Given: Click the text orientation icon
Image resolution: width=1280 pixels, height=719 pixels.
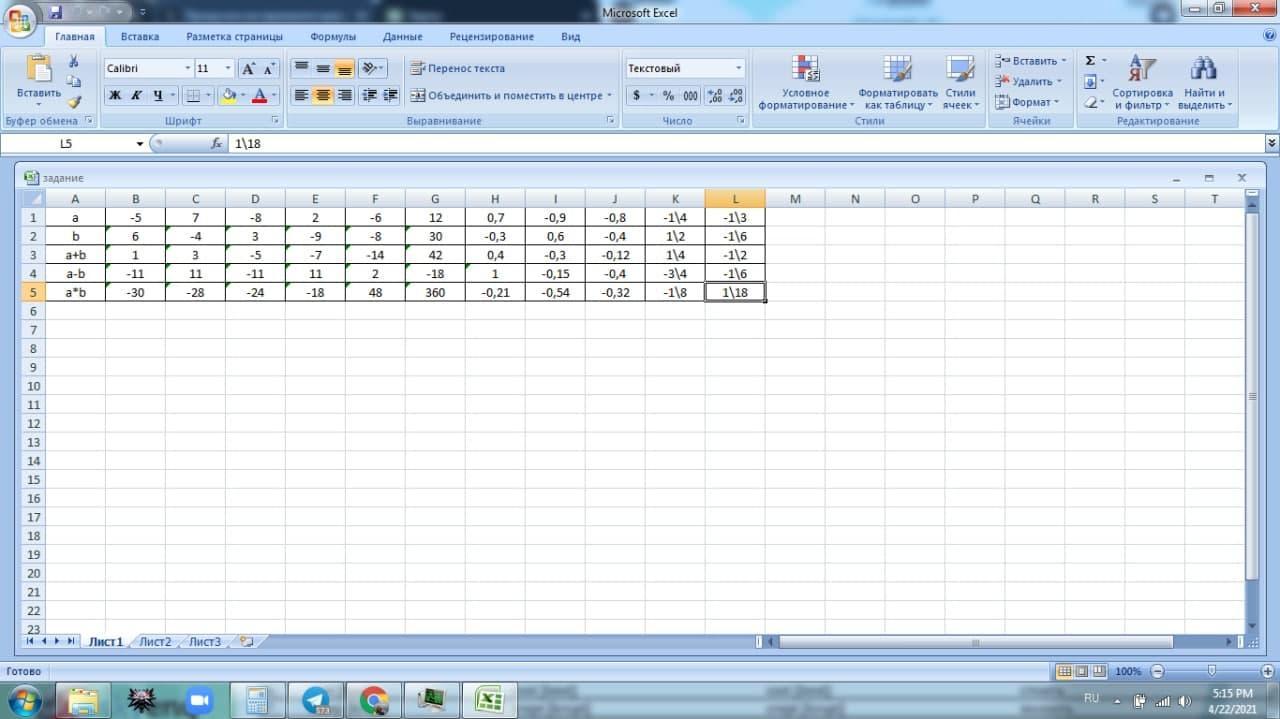Looking at the screenshot, I should [369, 69].
